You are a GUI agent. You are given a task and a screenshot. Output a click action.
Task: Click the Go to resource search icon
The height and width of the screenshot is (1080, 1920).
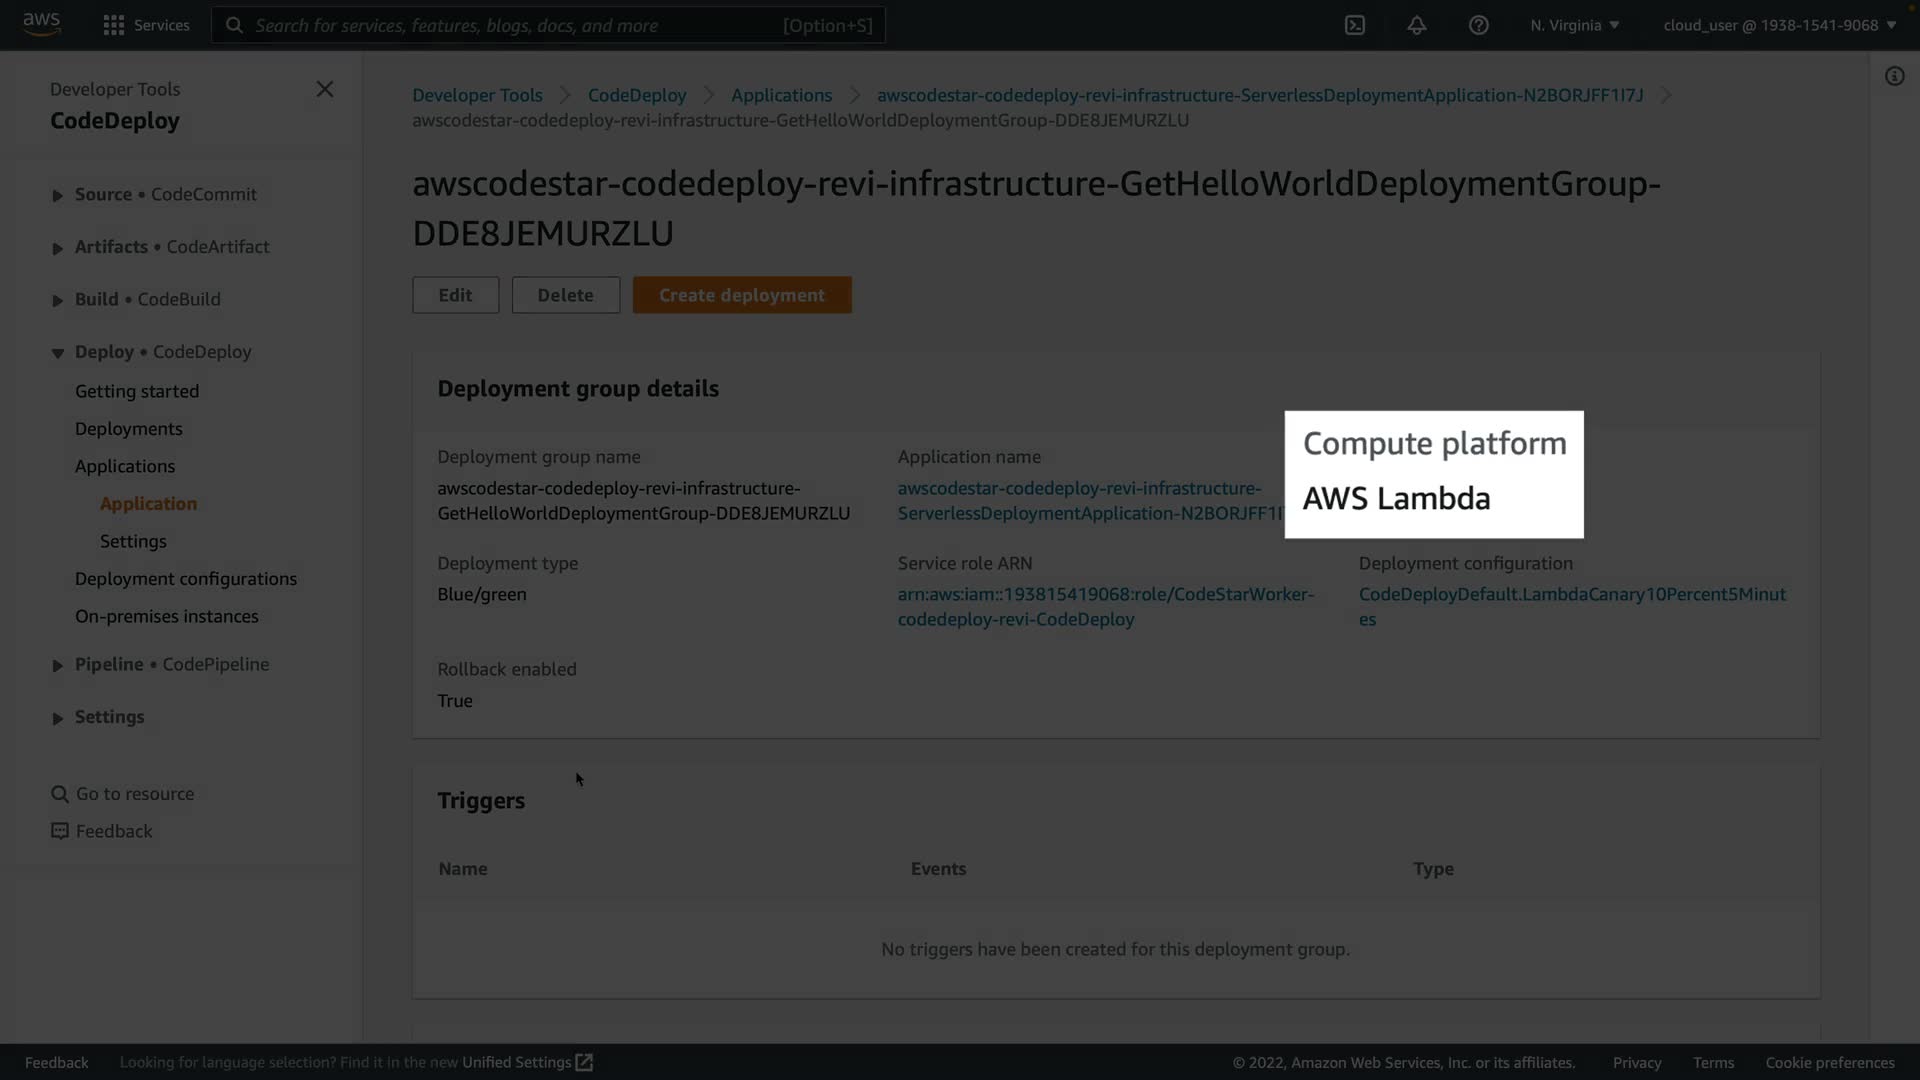59,794
